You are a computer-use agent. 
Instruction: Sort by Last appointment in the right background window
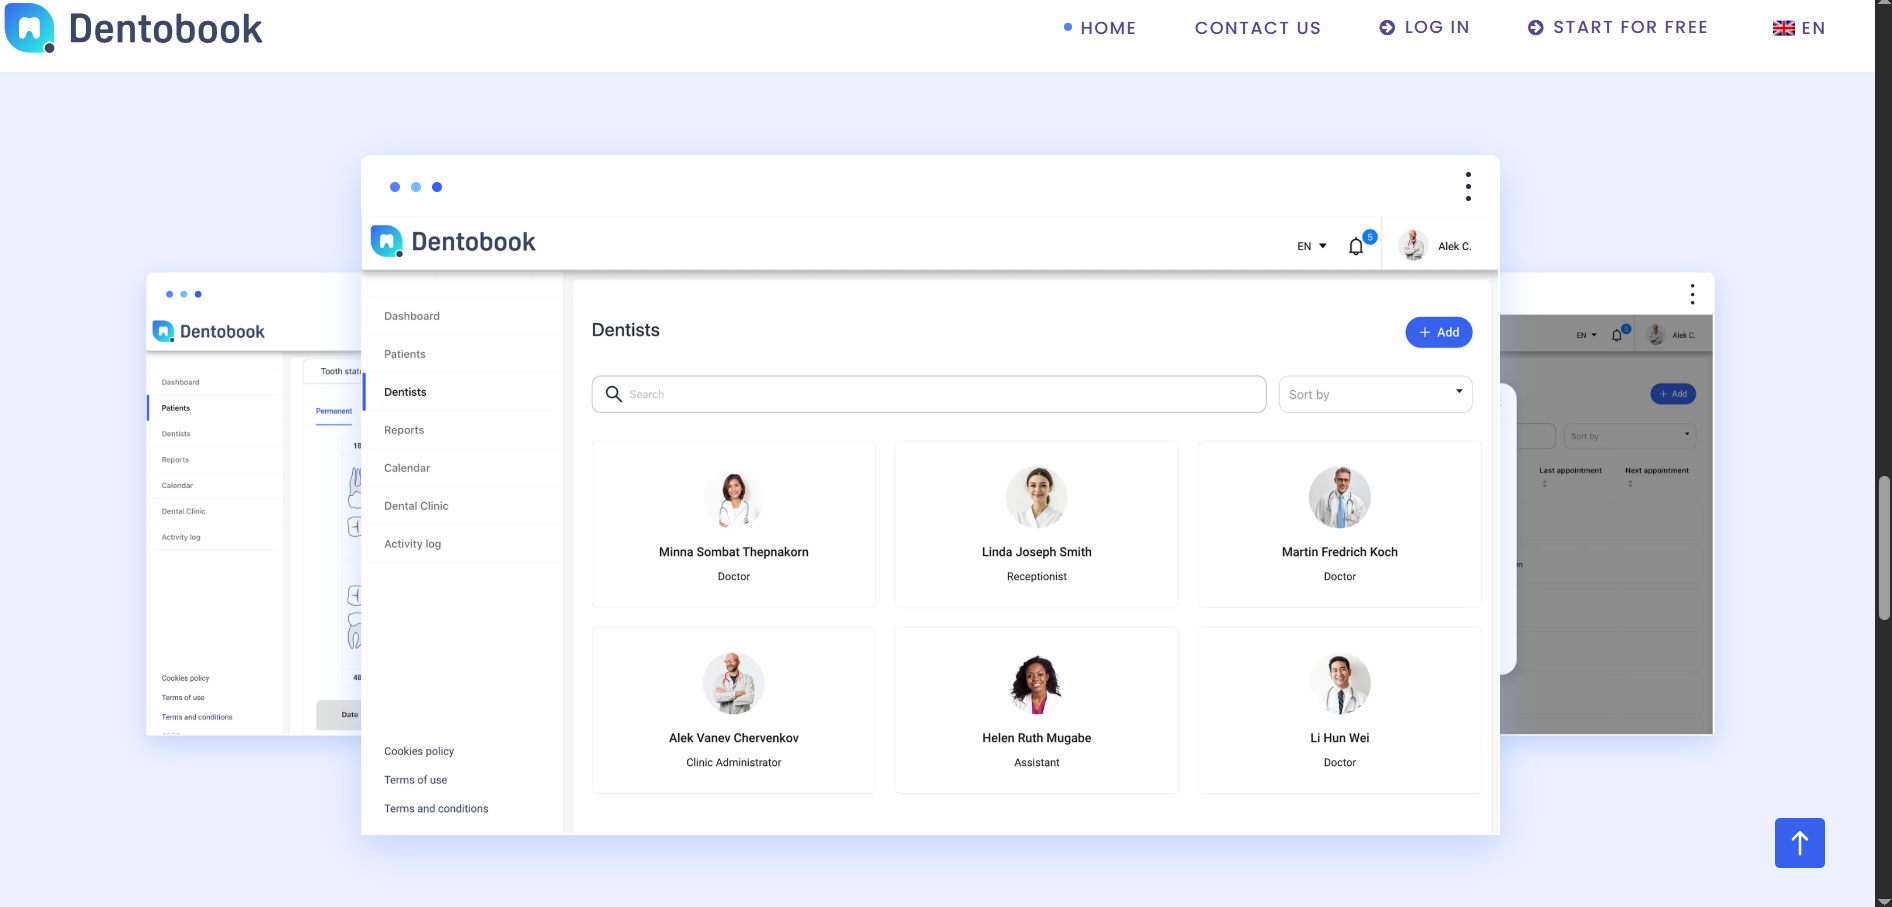1570,470
